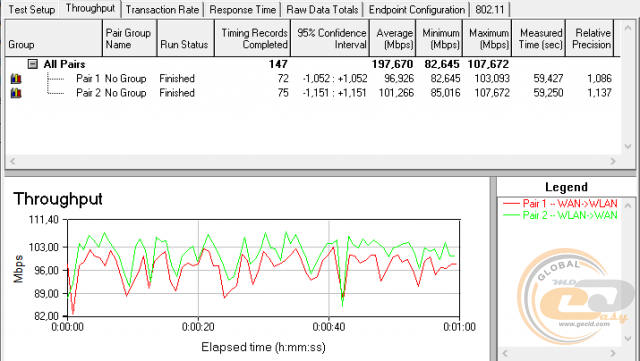The image size is (640, 361).
Task: Open the Test Setup tab
Action: pyautogui.click(x=31, y=9)
